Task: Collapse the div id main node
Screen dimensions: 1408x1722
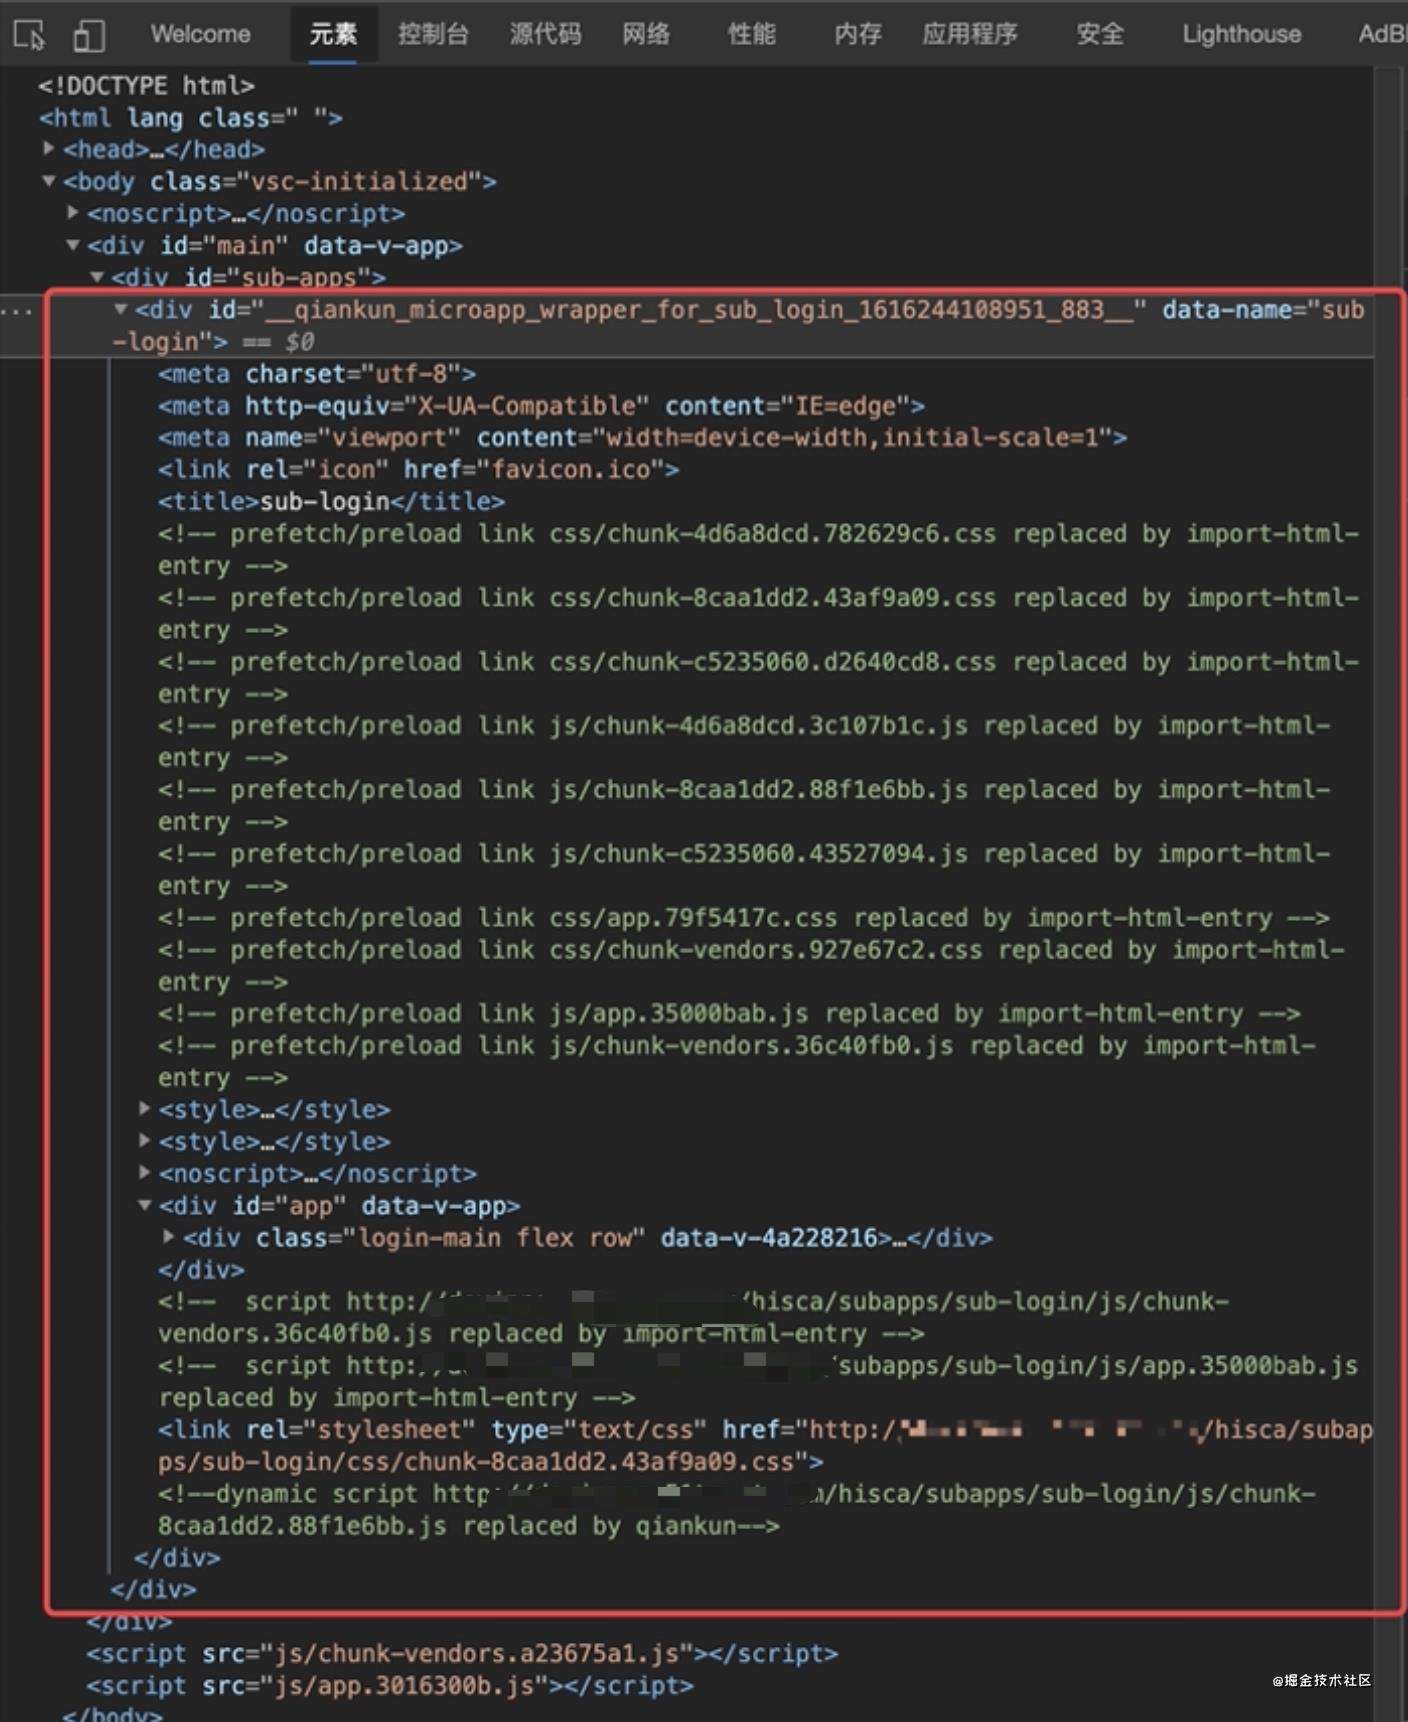Action: tap(73, 245)
